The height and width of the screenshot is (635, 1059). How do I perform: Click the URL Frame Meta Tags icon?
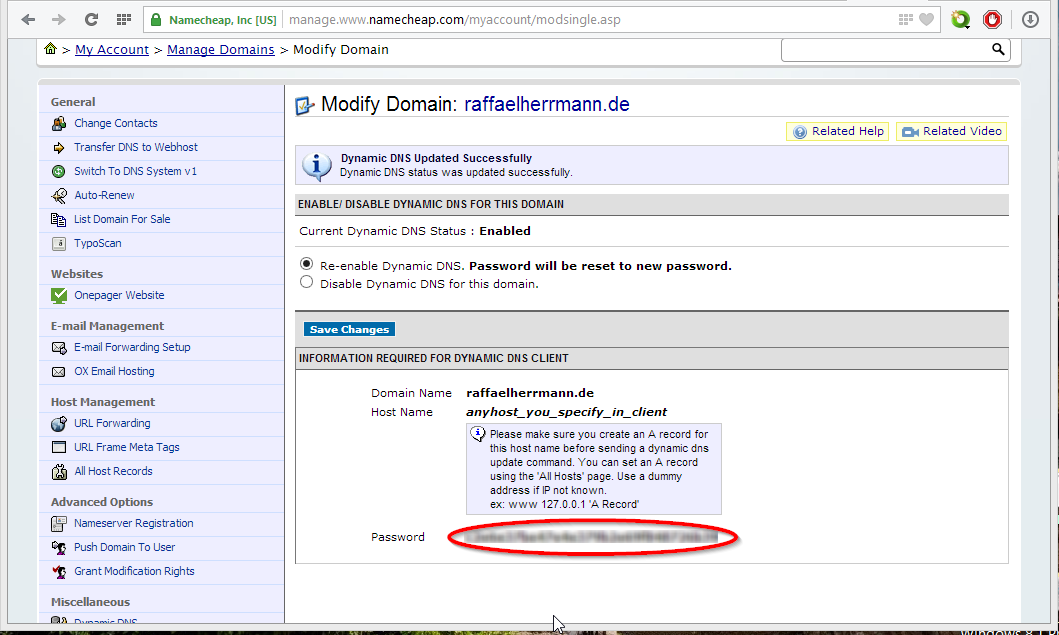tap(59, 447)
